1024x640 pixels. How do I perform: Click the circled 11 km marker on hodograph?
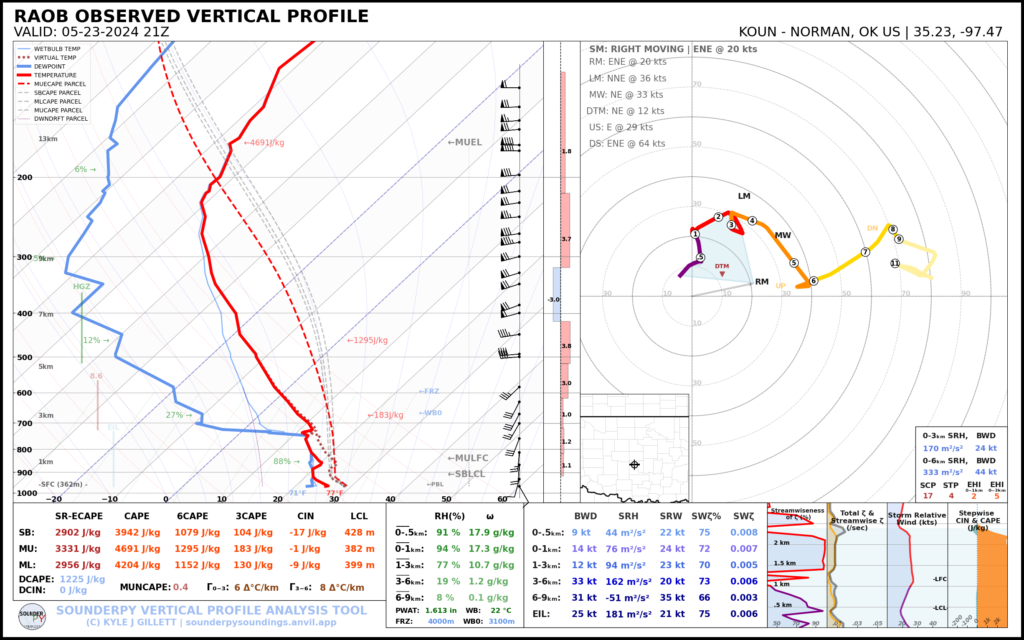click(895, 263)
